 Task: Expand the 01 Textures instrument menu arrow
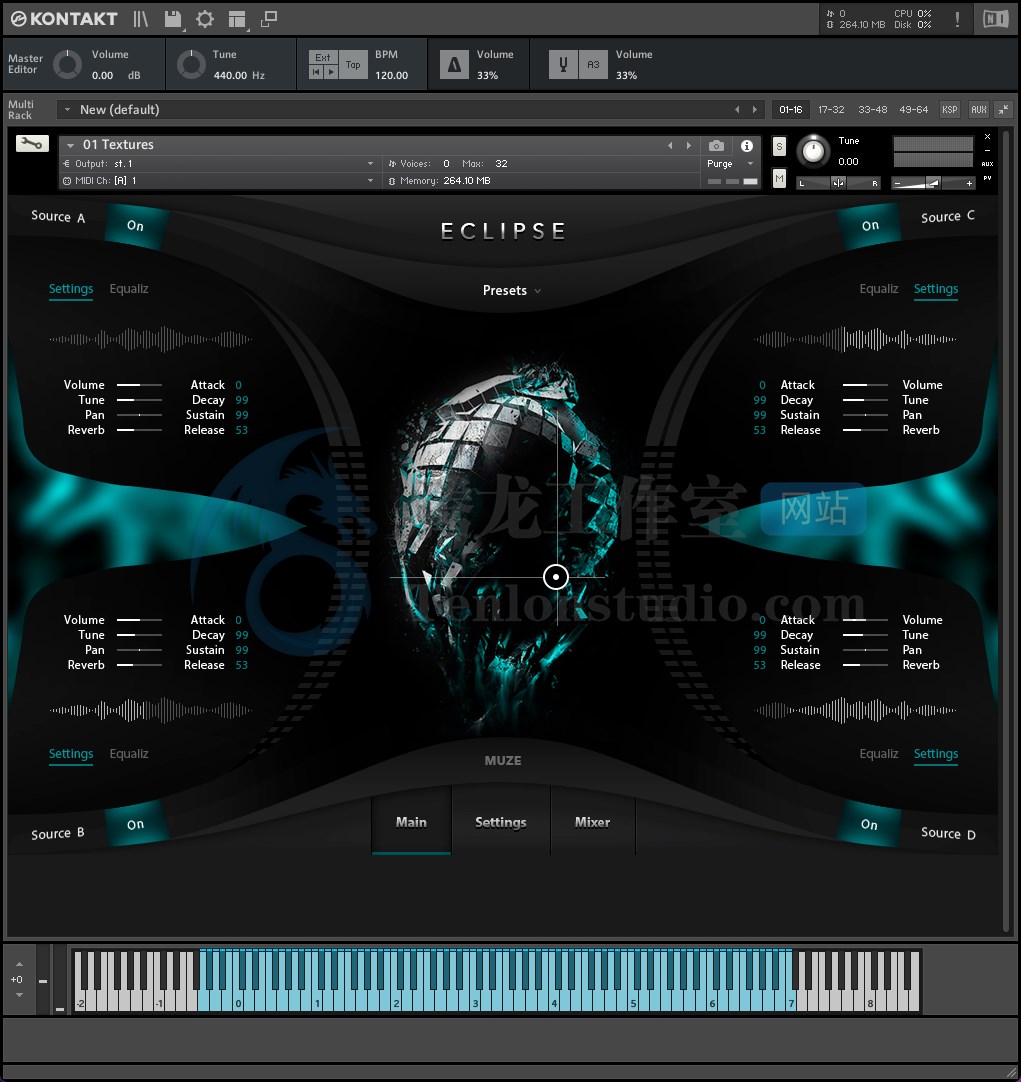[x=70, y=145]
